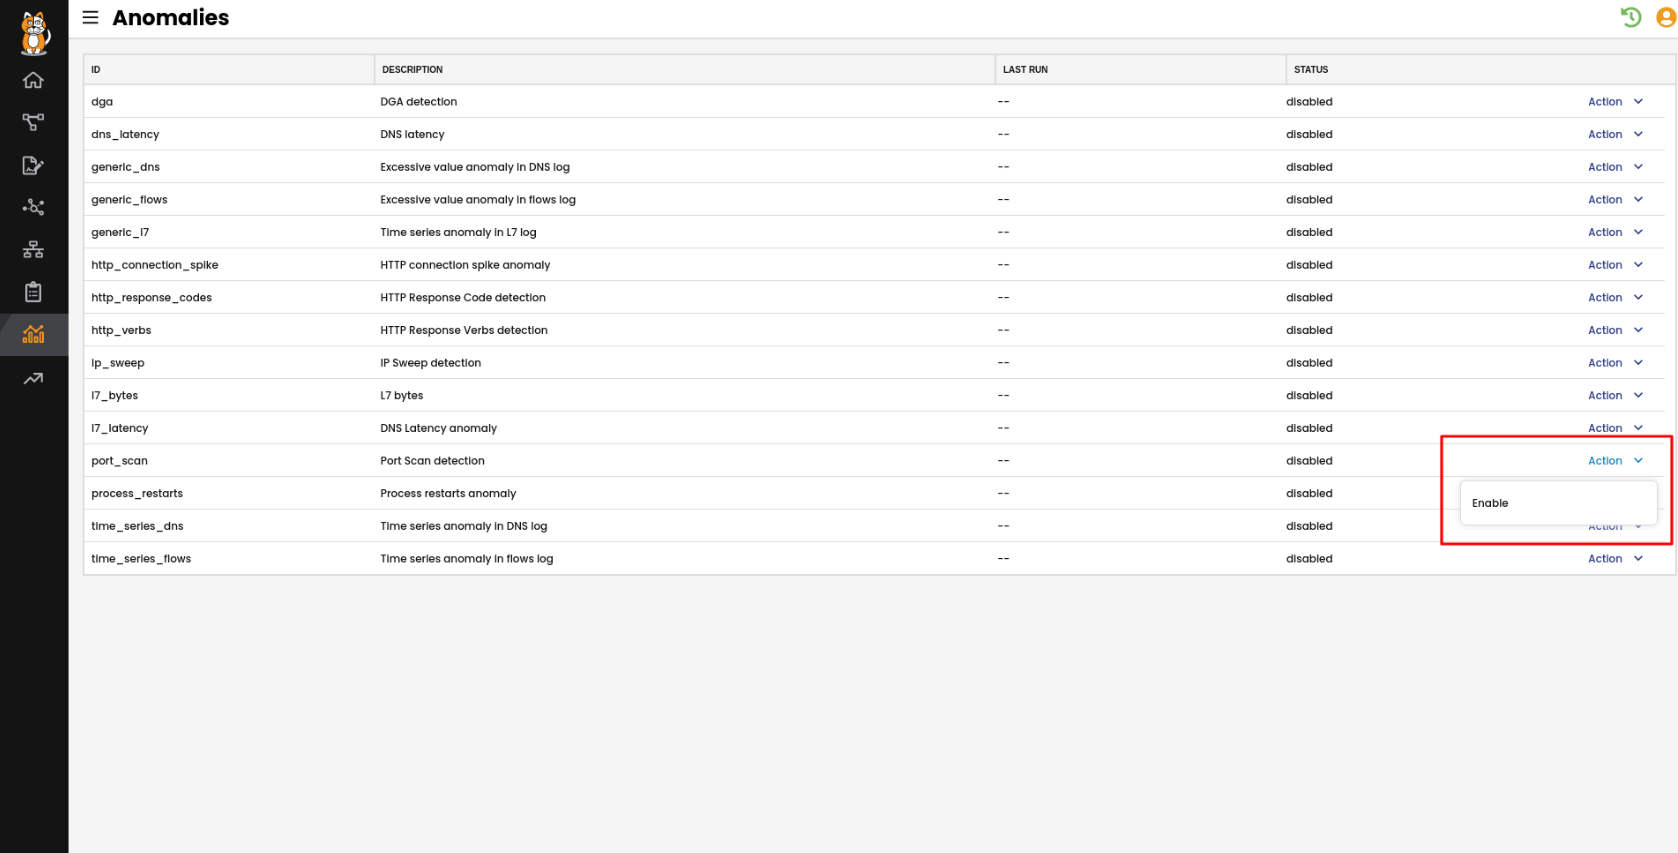
Task: Choose Enable from the port_scan action menu
Action: coord(1558,503)
